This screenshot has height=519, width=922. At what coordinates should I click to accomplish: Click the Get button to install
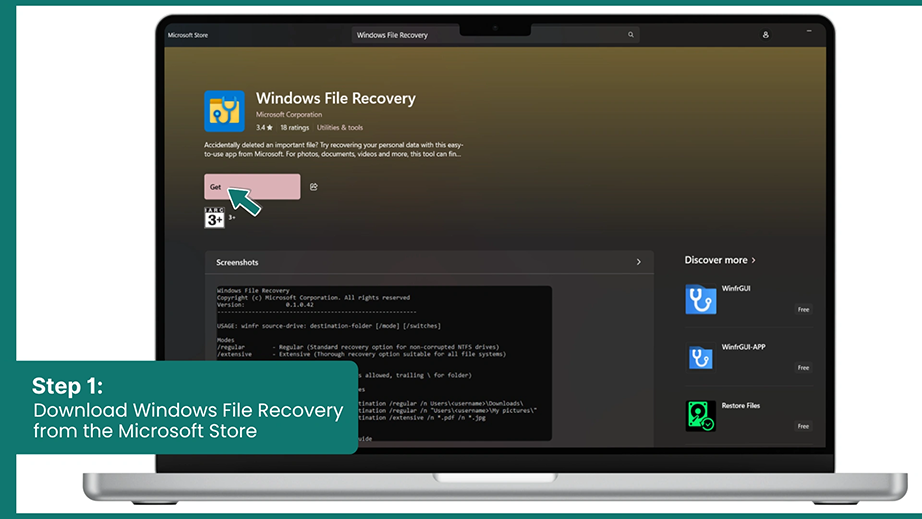tap(252, 186)
